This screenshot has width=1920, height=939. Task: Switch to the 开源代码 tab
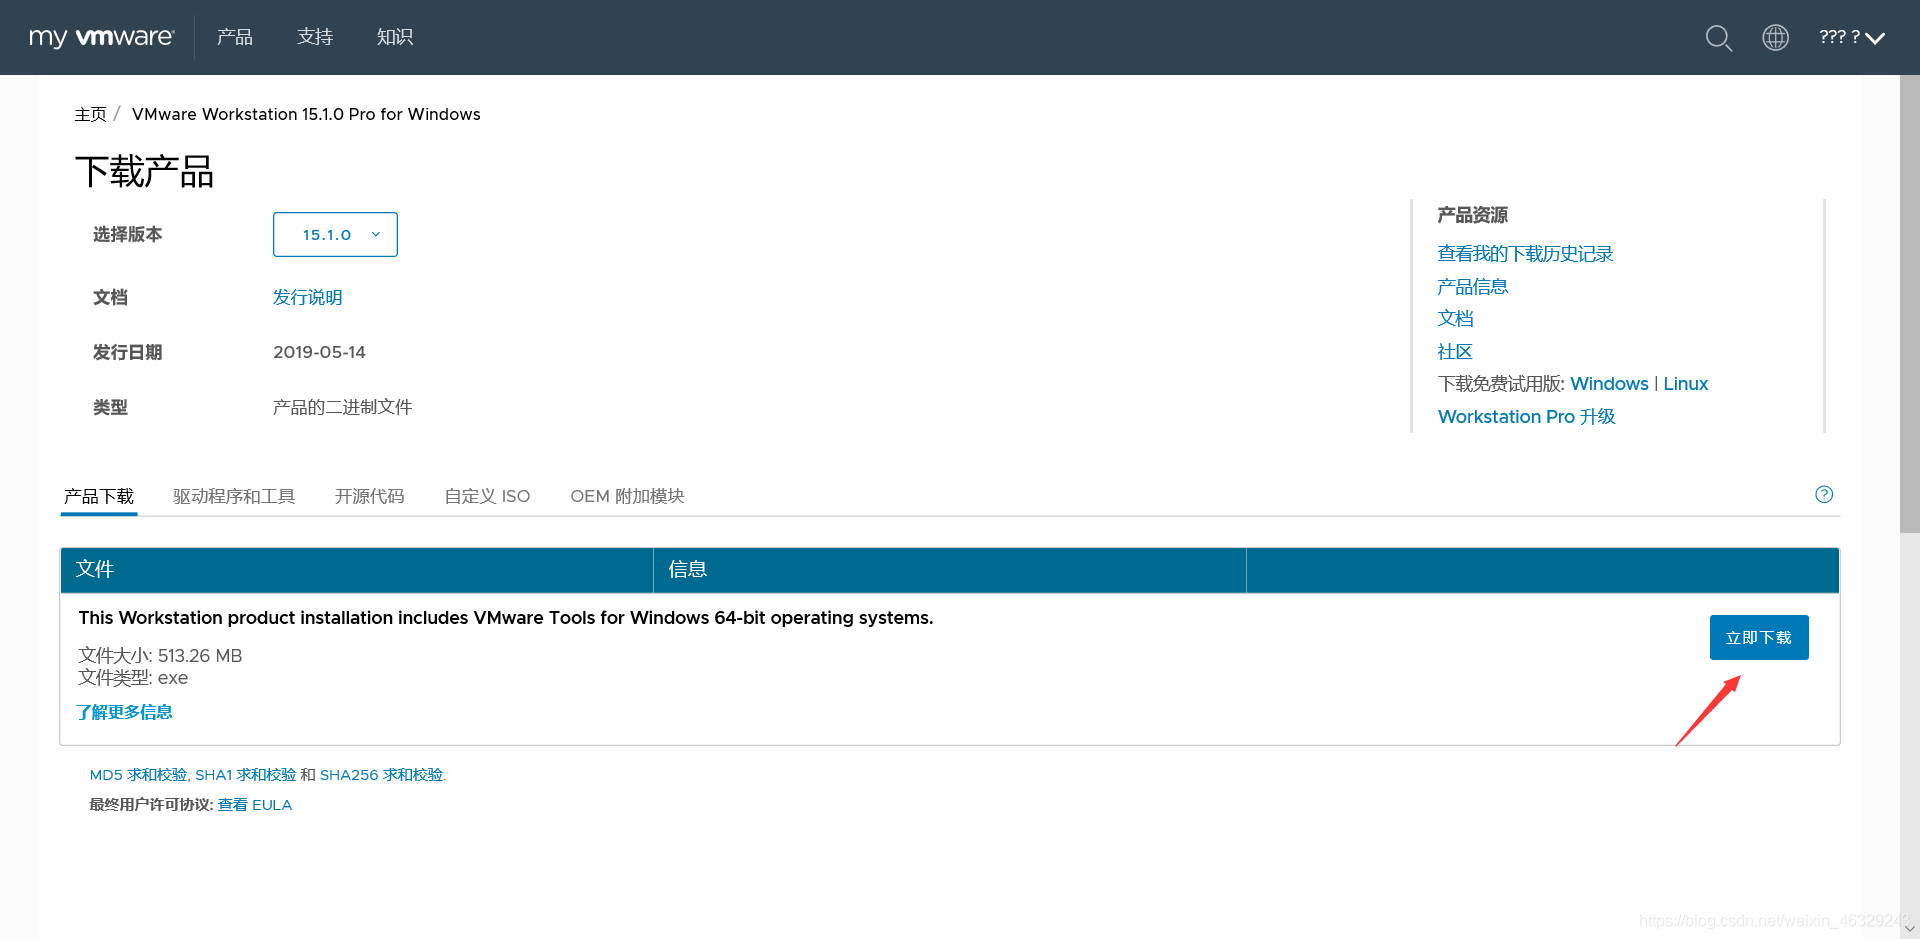[369, 496]
